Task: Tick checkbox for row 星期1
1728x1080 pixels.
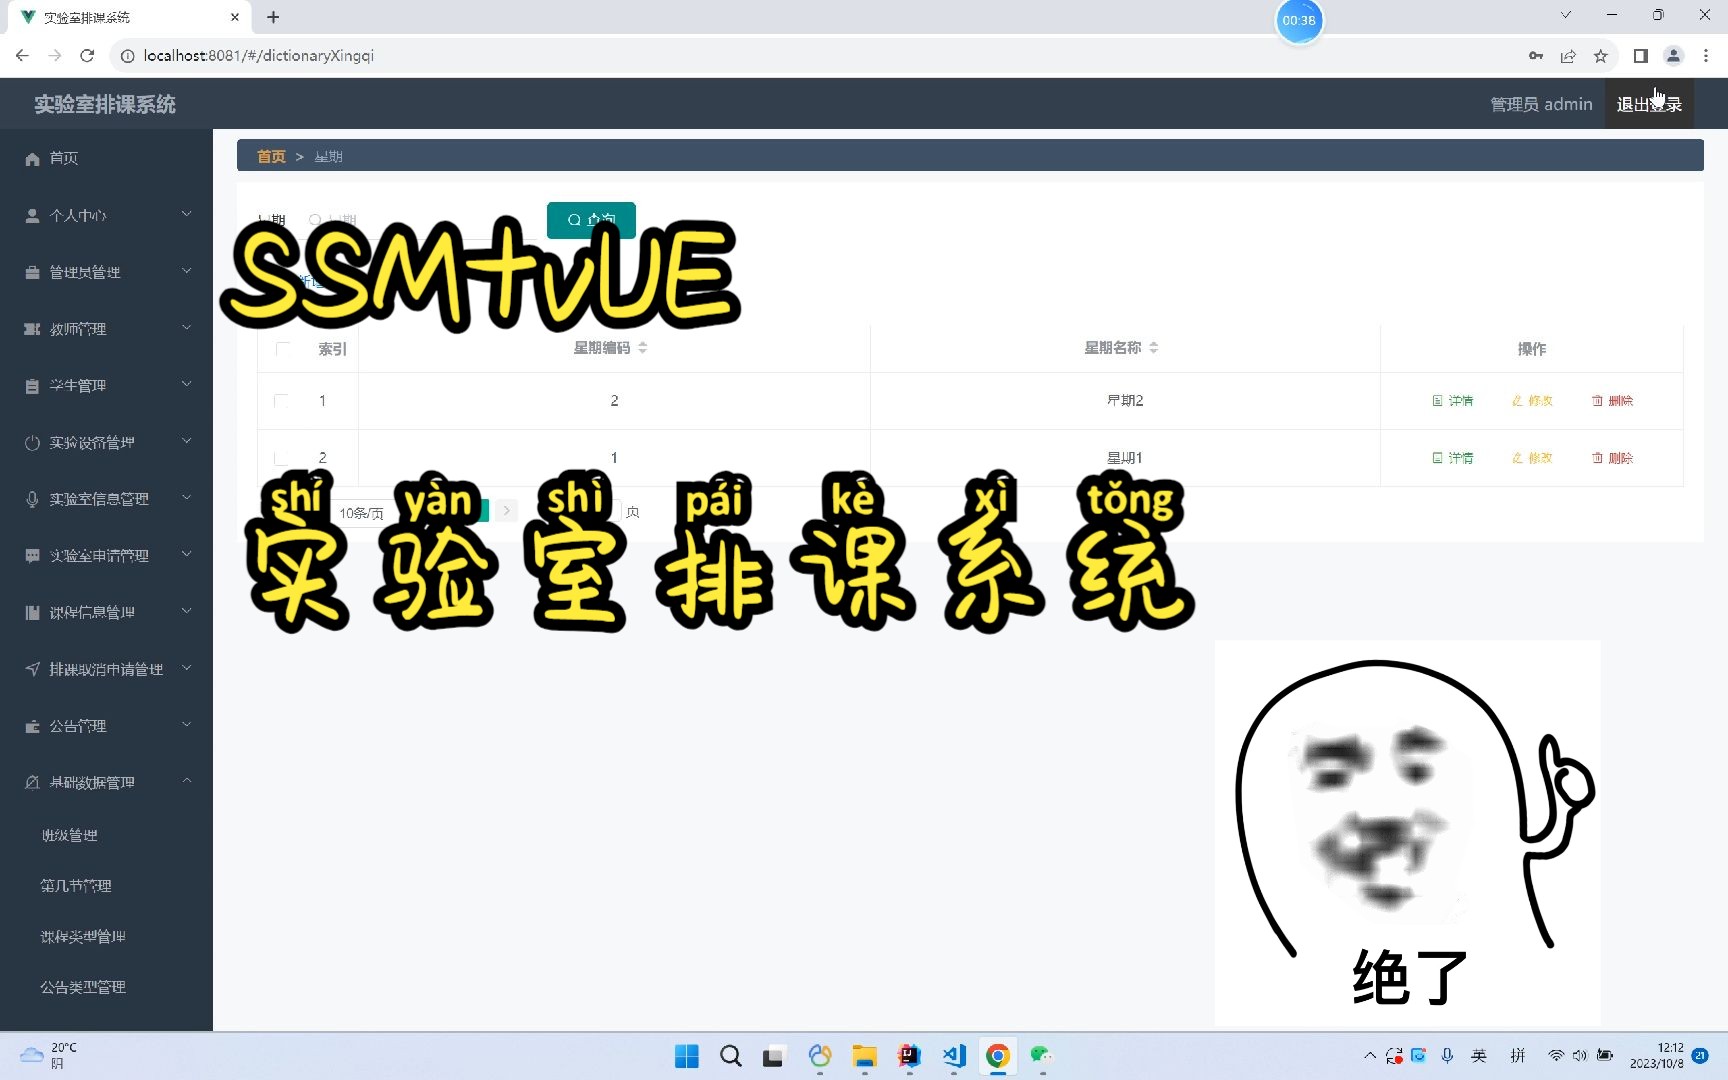Action: (x=281, y=458)
